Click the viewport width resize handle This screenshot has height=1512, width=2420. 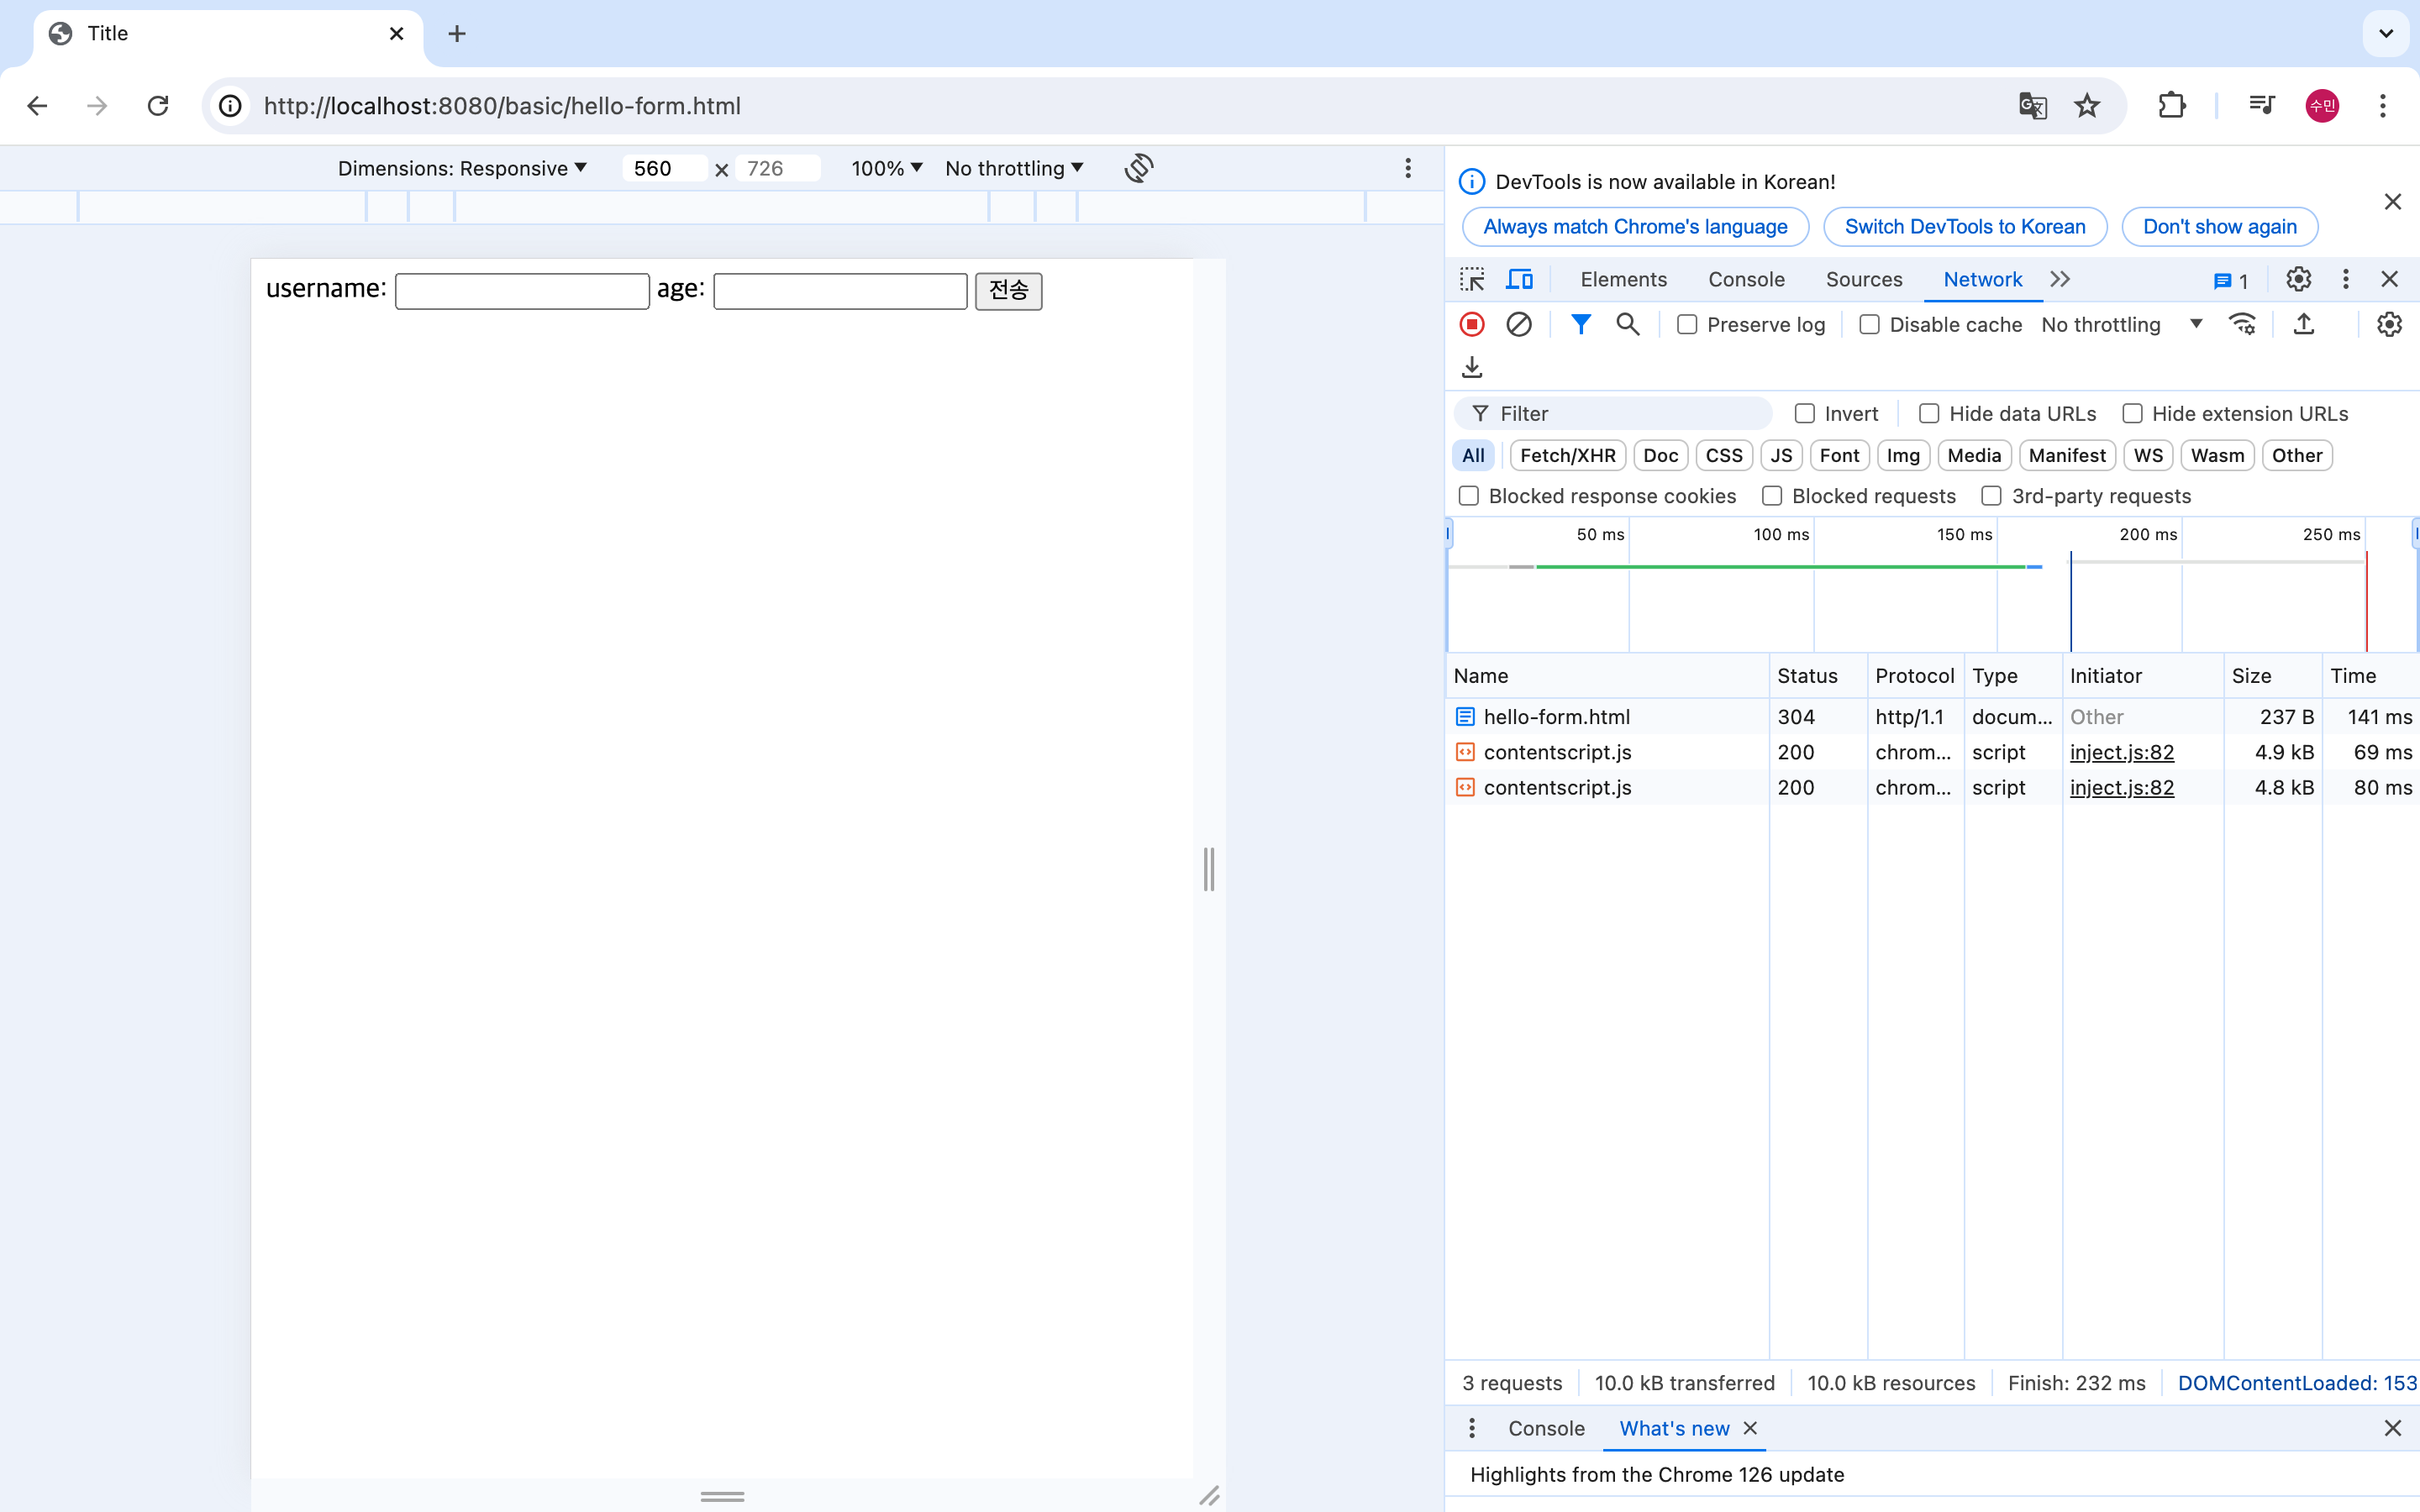coord(1209,868)
